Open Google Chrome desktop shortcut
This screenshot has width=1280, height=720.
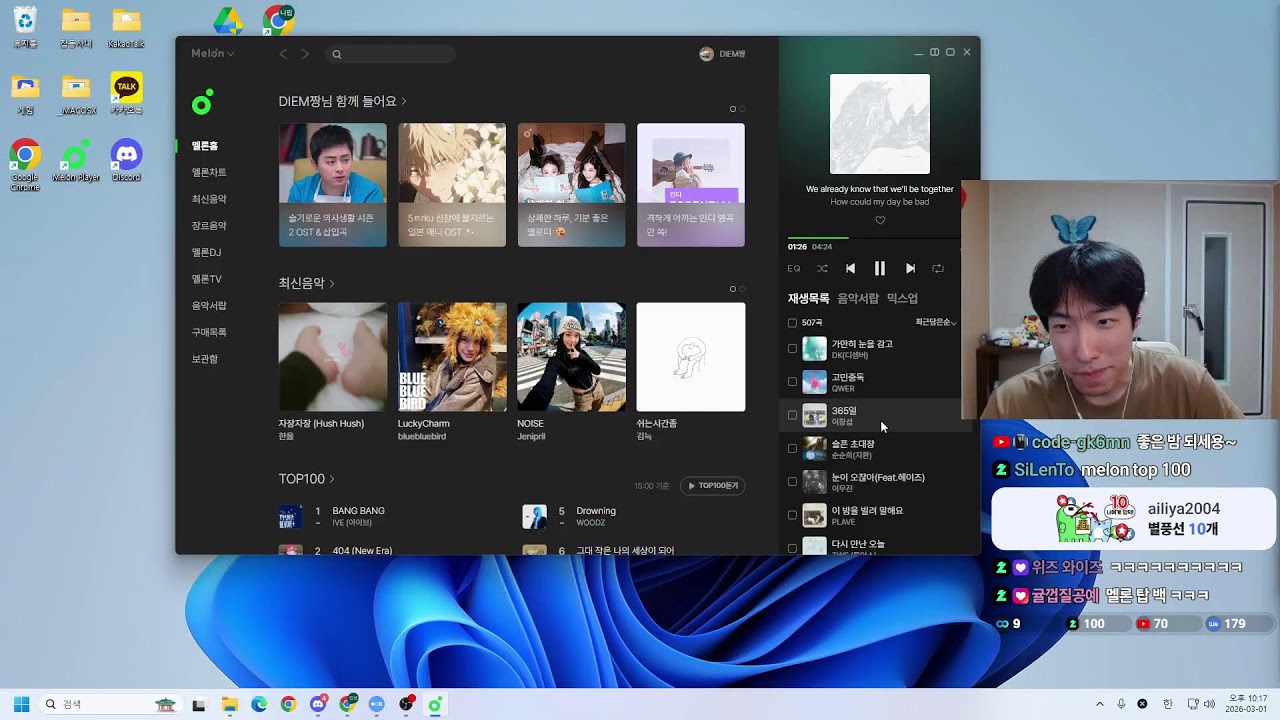tap(25, 166)
